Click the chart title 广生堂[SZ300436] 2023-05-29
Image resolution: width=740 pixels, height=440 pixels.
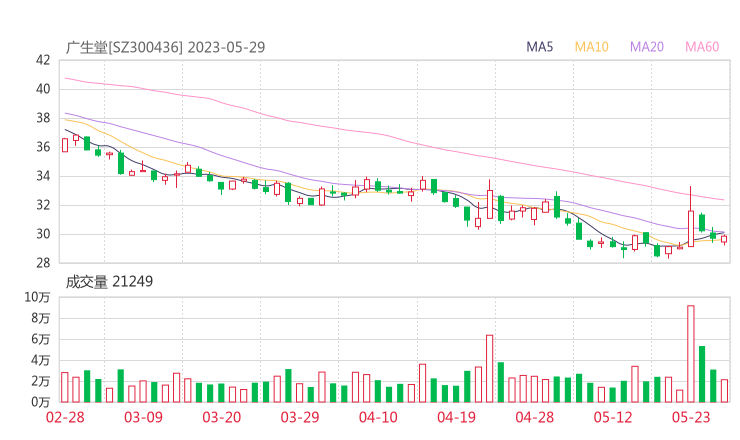pyautogui.click(x=165, y=47)
